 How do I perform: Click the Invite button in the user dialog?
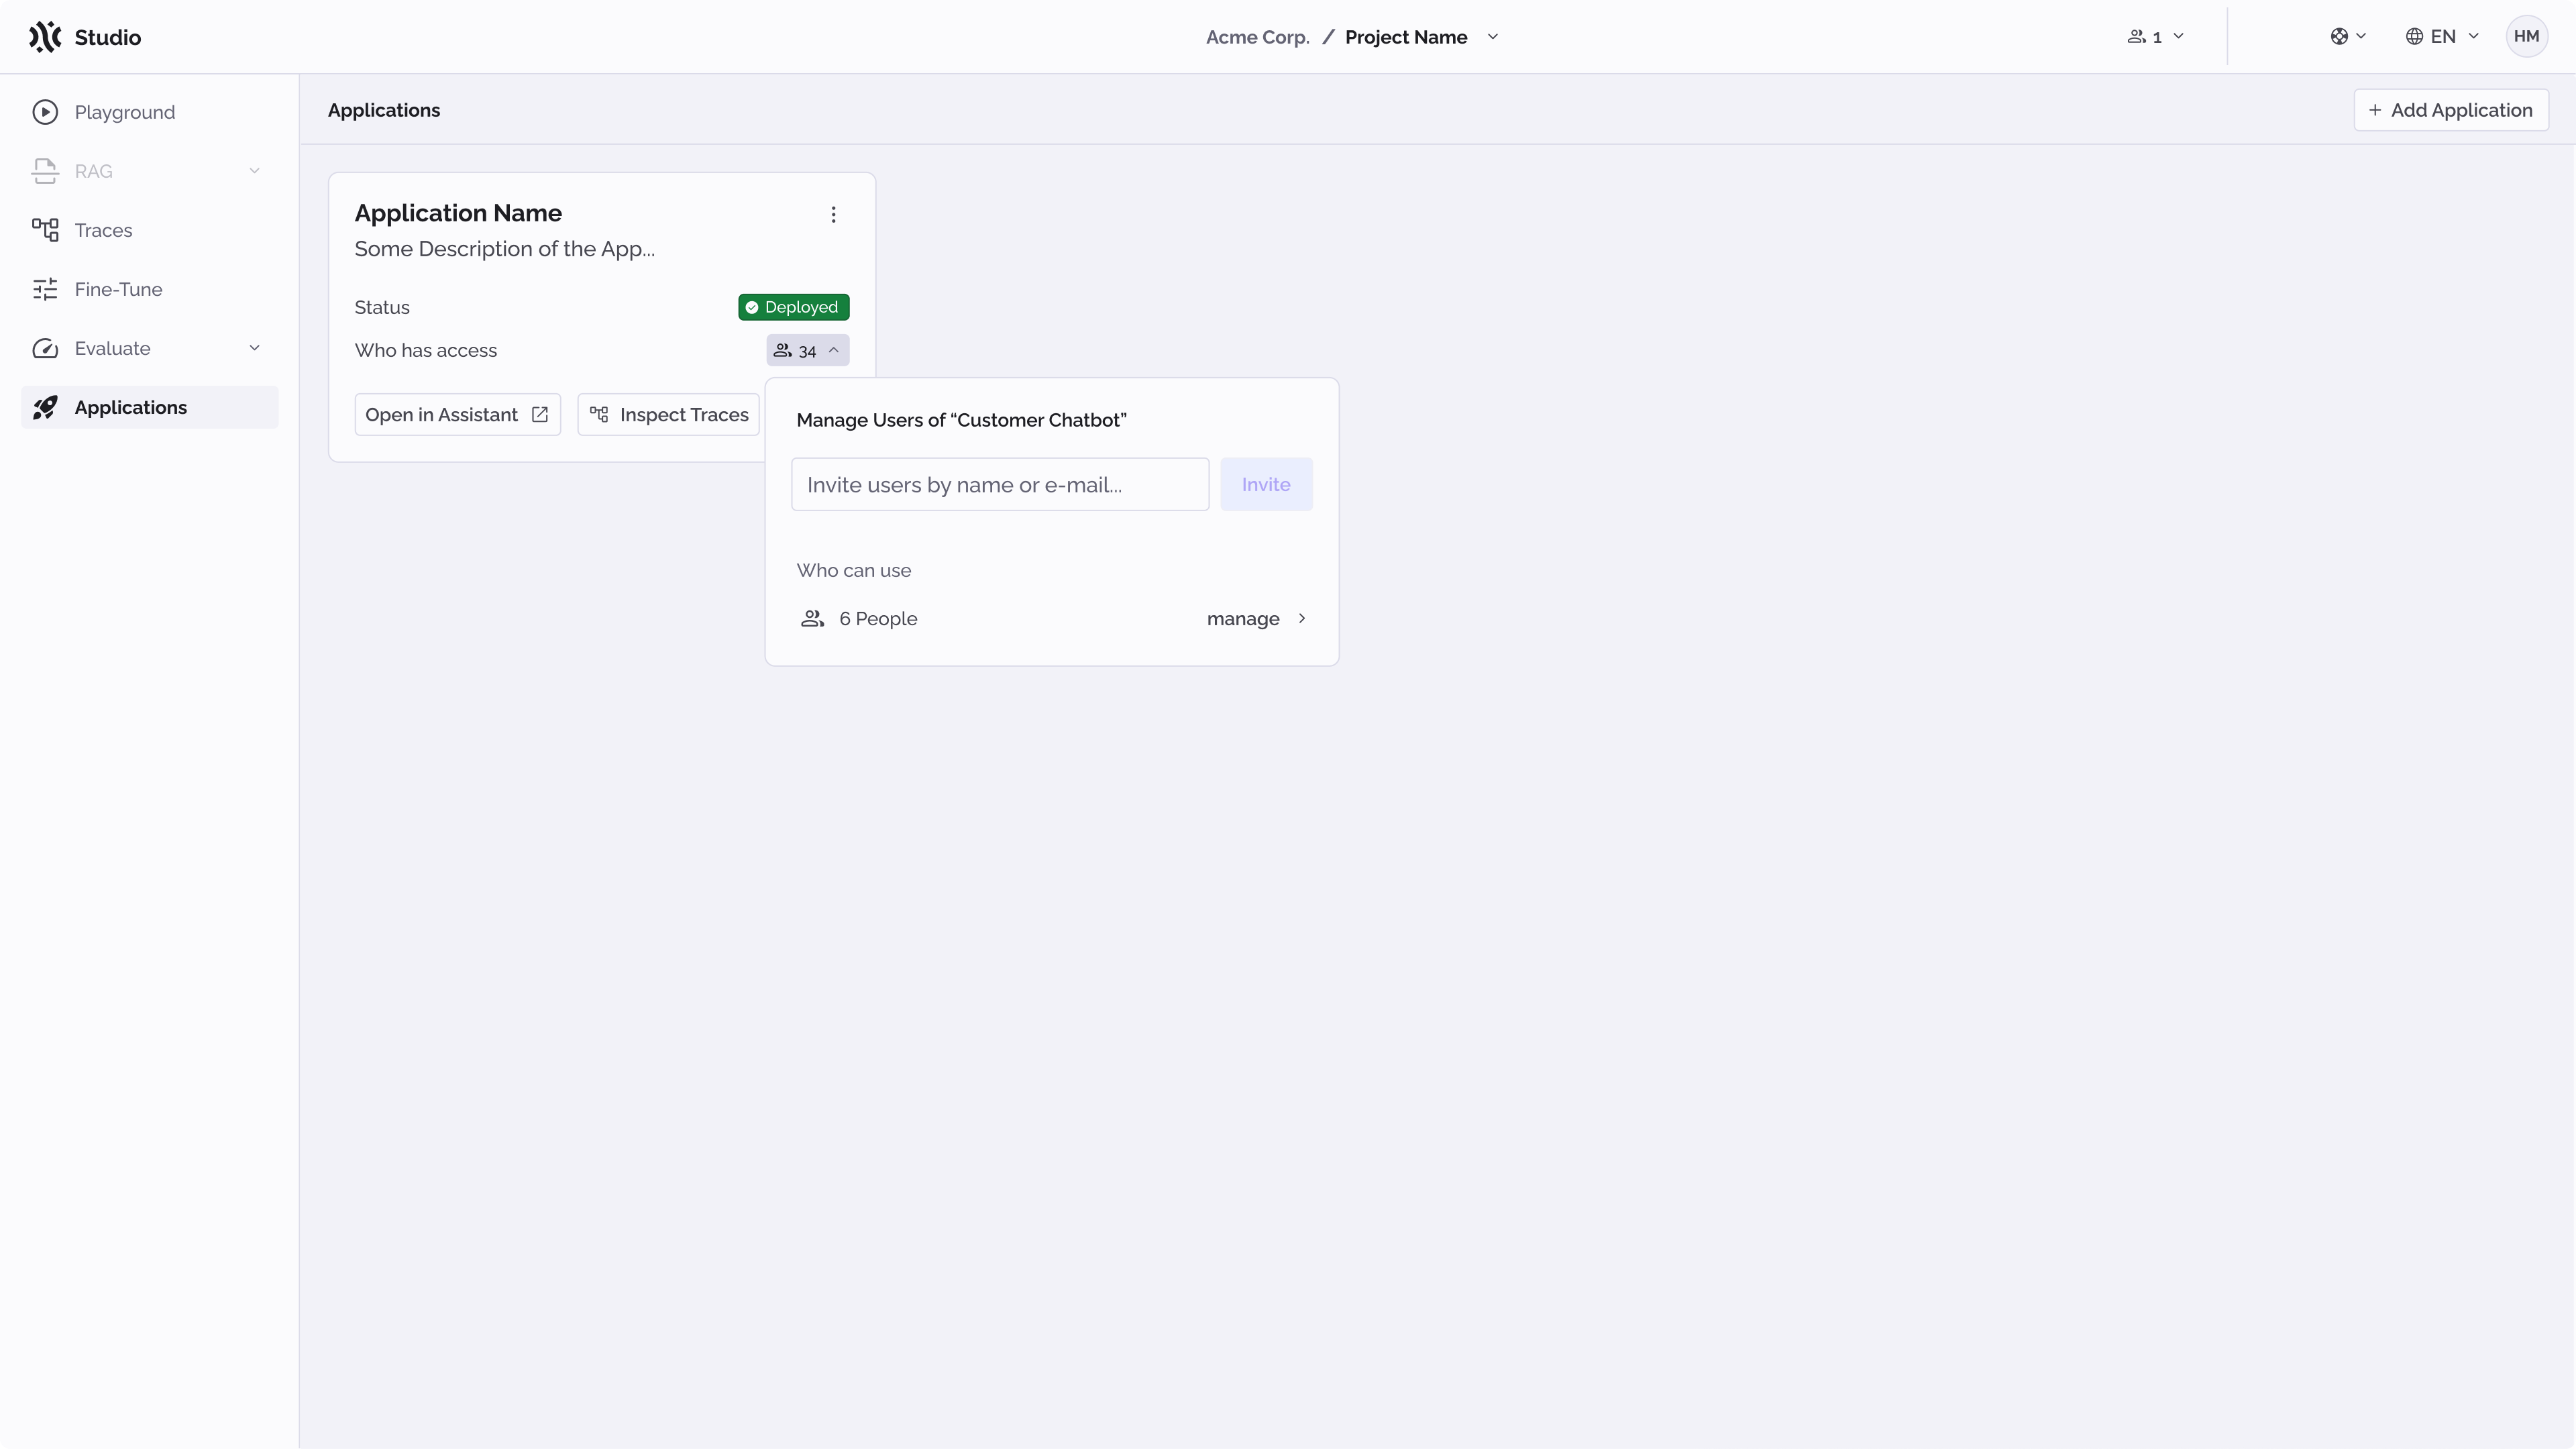(x=1266, y=484)
